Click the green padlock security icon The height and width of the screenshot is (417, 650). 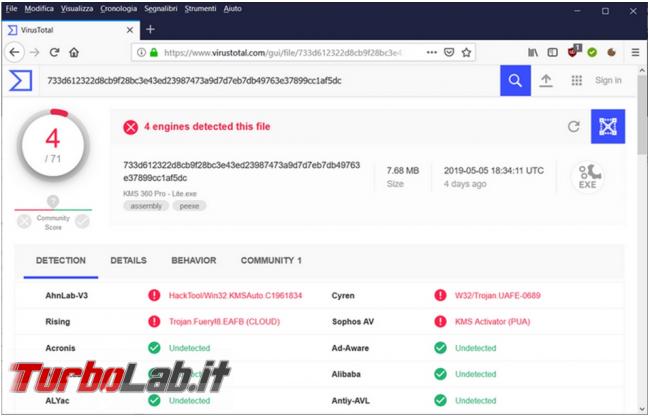pyautogui.click(x=154, y=52)
